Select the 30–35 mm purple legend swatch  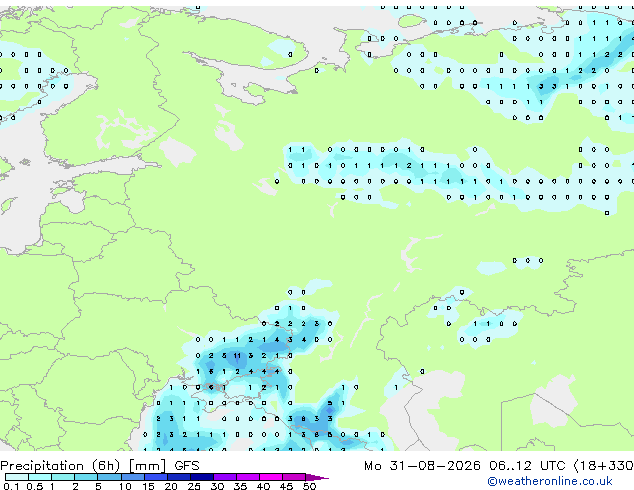coord(224,477)
